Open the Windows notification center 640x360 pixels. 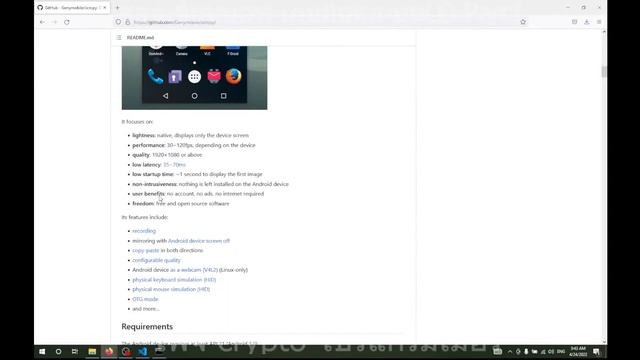point(596,351)
